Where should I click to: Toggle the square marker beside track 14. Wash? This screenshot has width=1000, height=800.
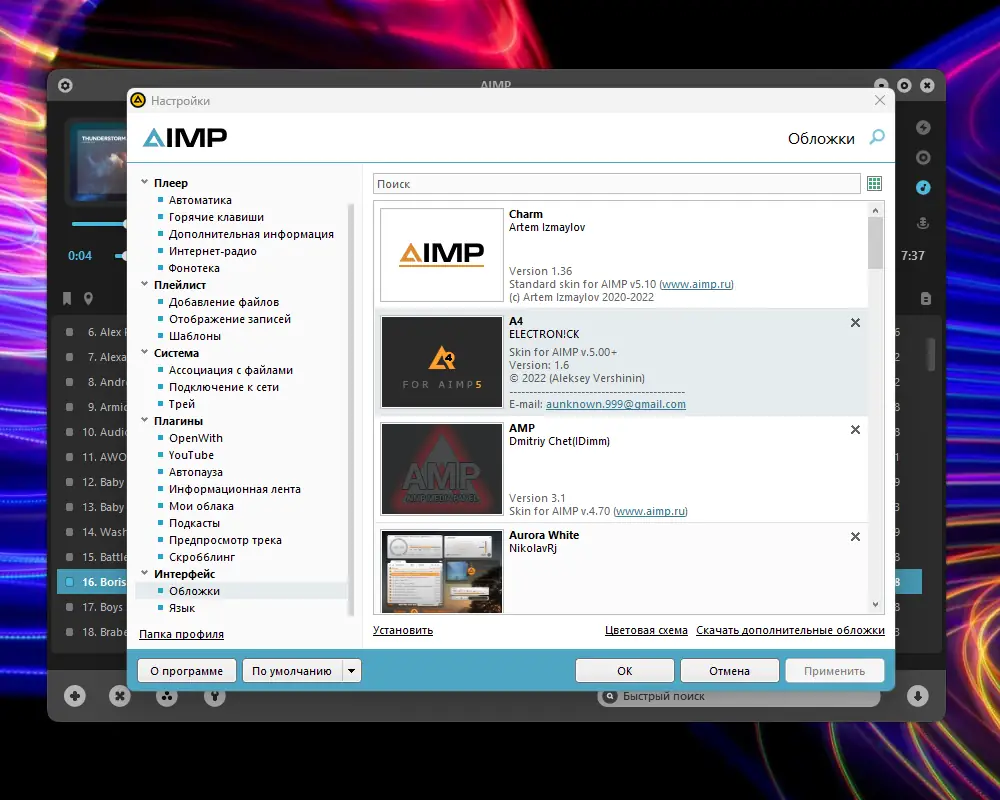[x=70, y=532]
